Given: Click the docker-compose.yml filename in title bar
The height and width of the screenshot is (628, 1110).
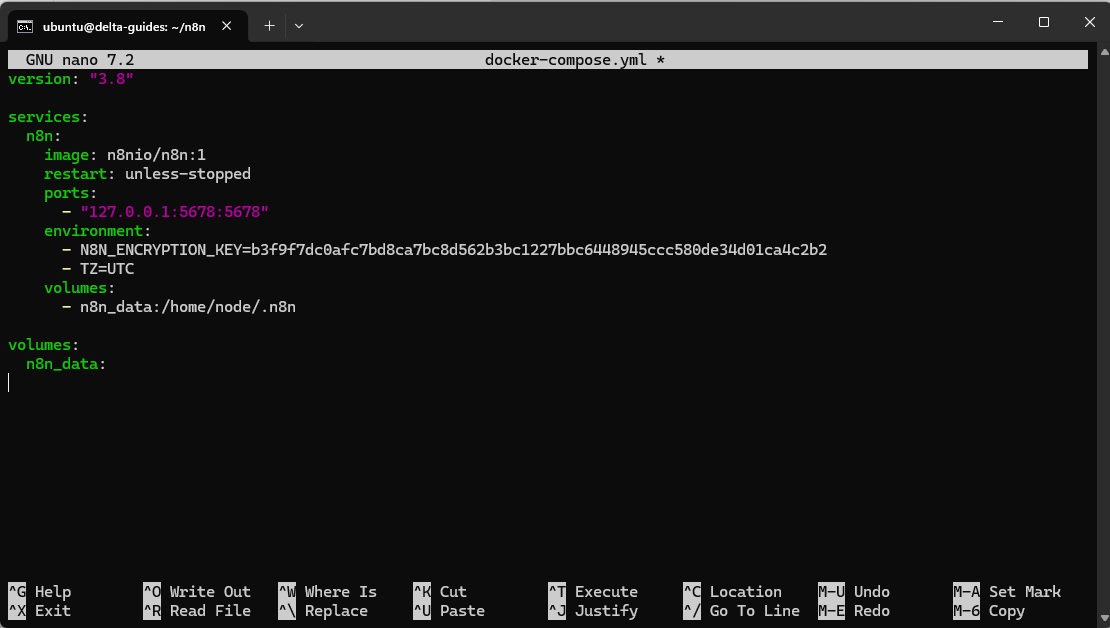Looking at the screenshot, I should [x=566, y=60].
